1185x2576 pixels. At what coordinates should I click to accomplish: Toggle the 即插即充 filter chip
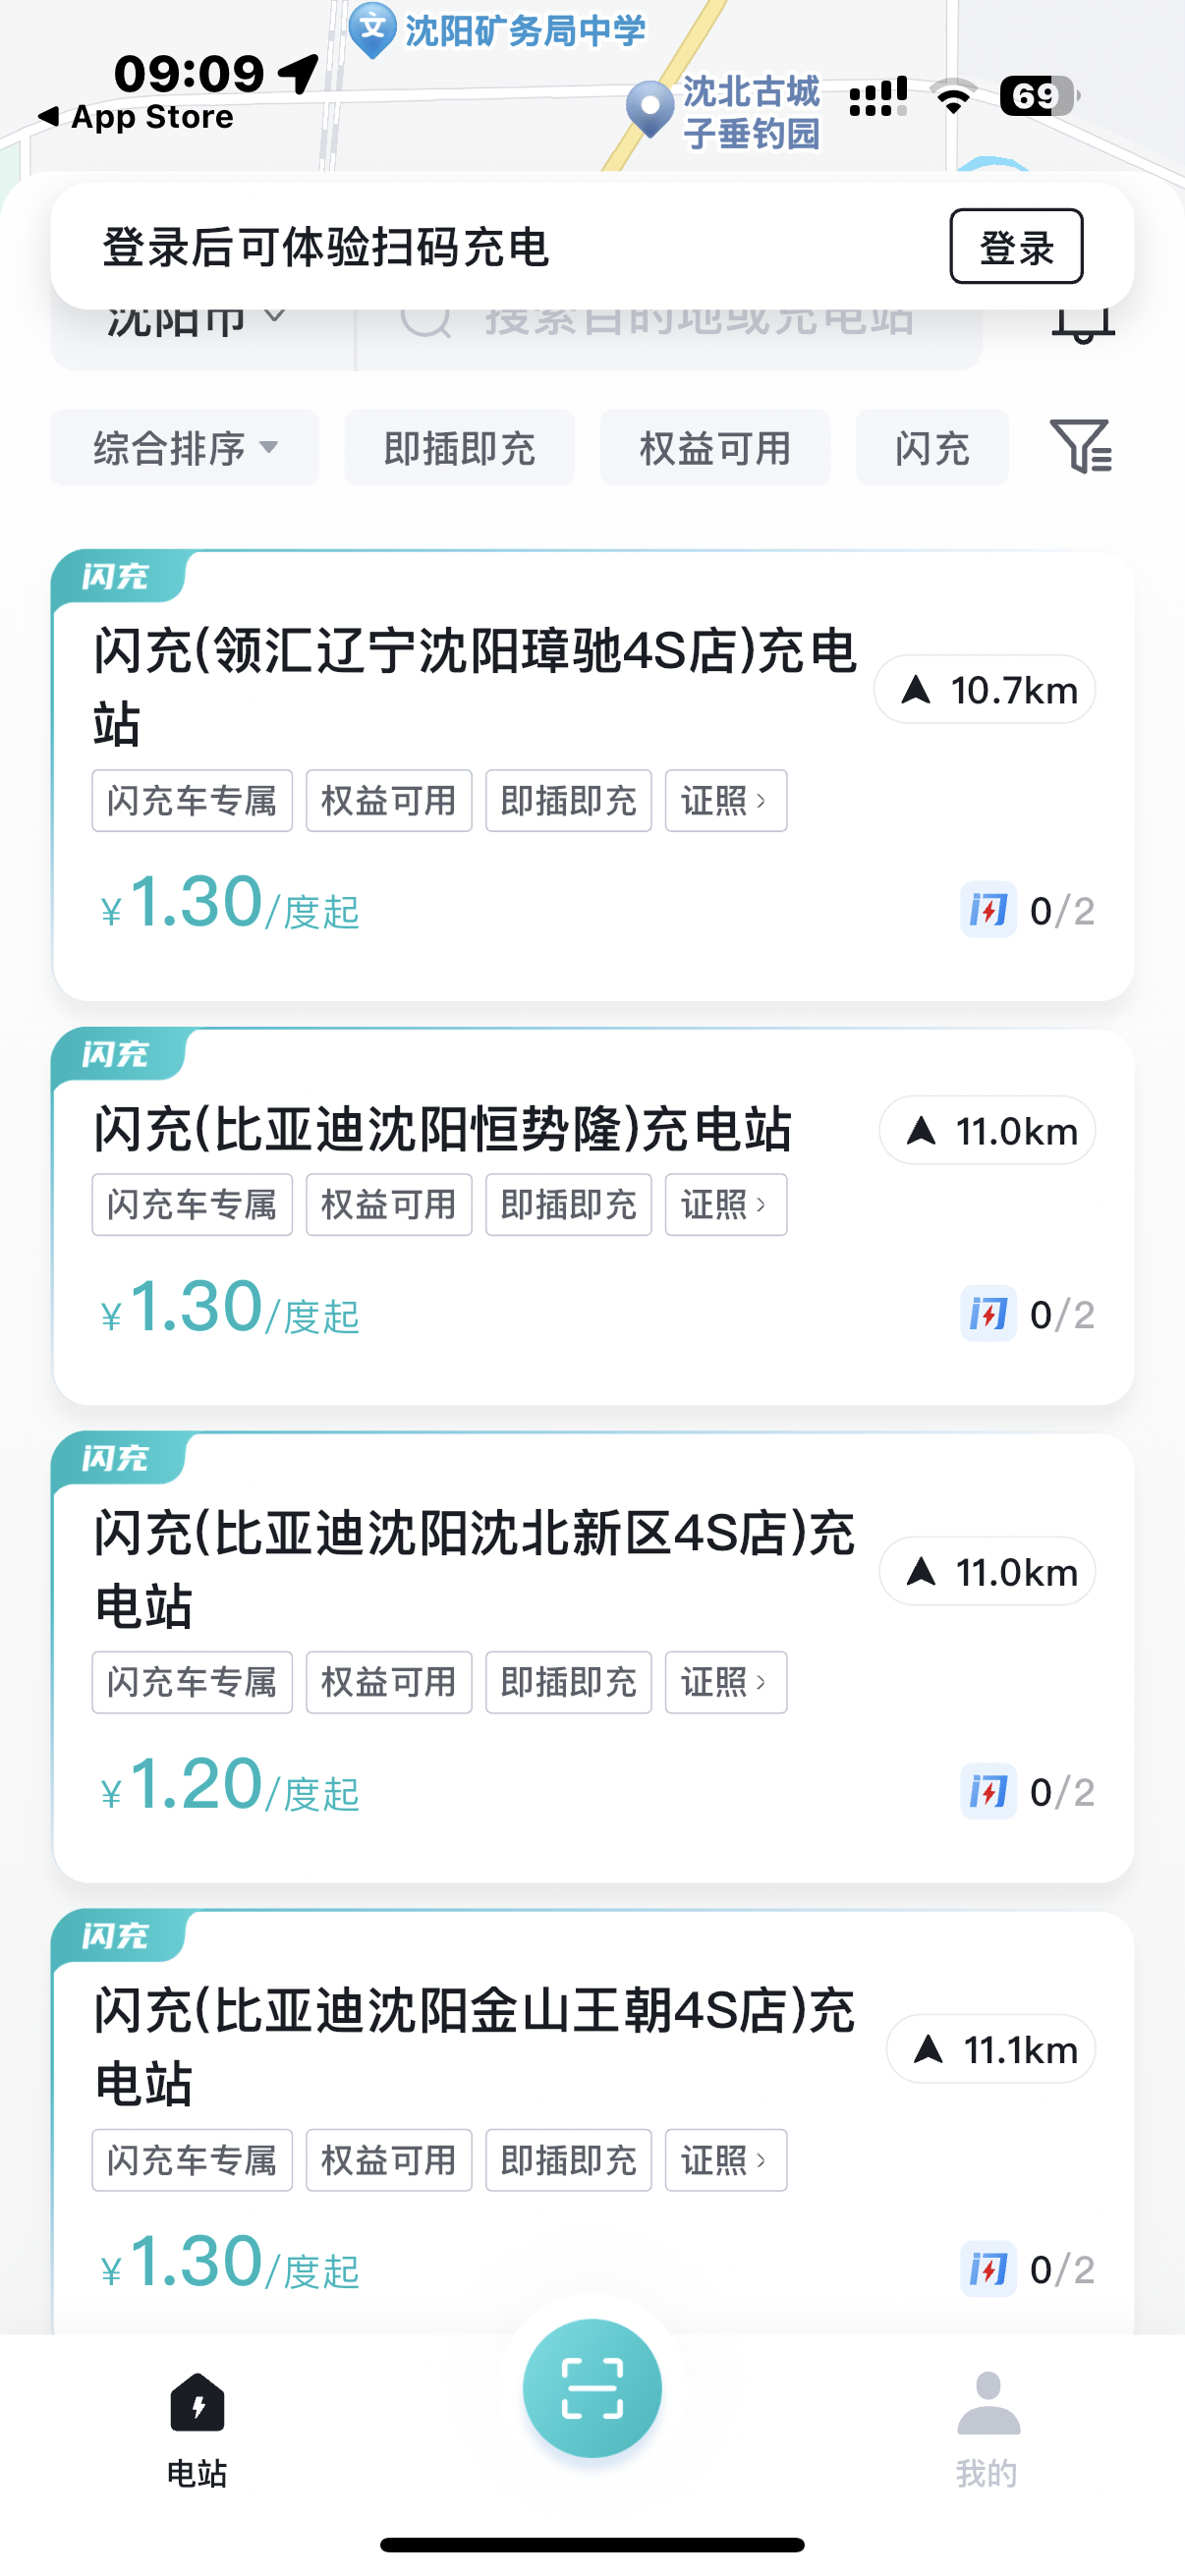click(x=459, y=448)
